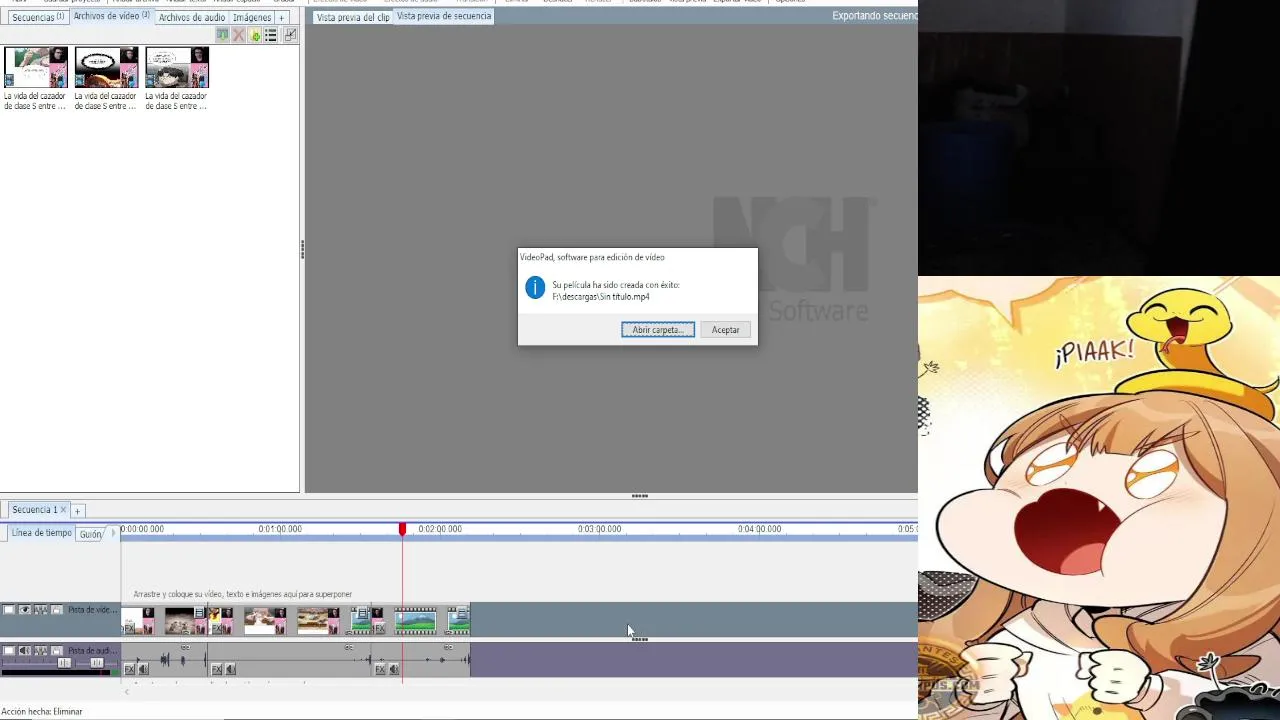Click the 'Exportando secuenc' status text
1280x720 pixels.
click(875, 16)
